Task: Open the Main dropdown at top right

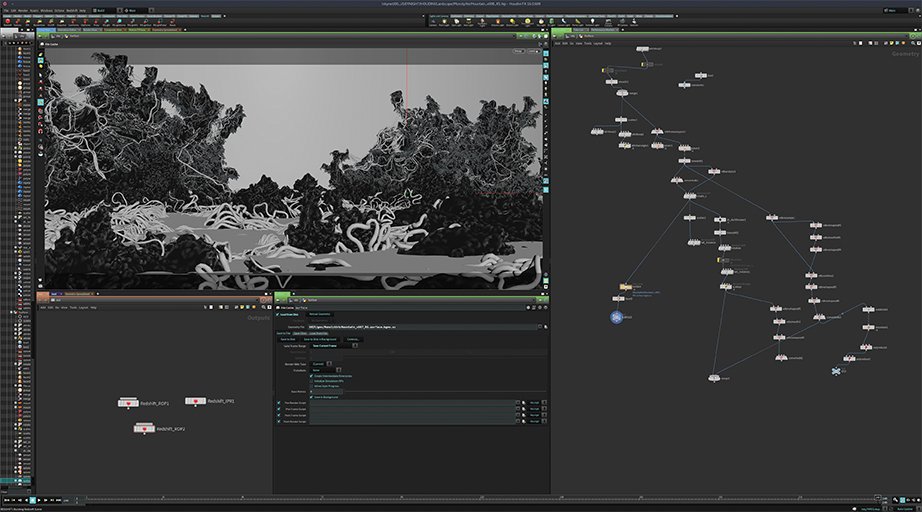Action: [x=900, y=10]
